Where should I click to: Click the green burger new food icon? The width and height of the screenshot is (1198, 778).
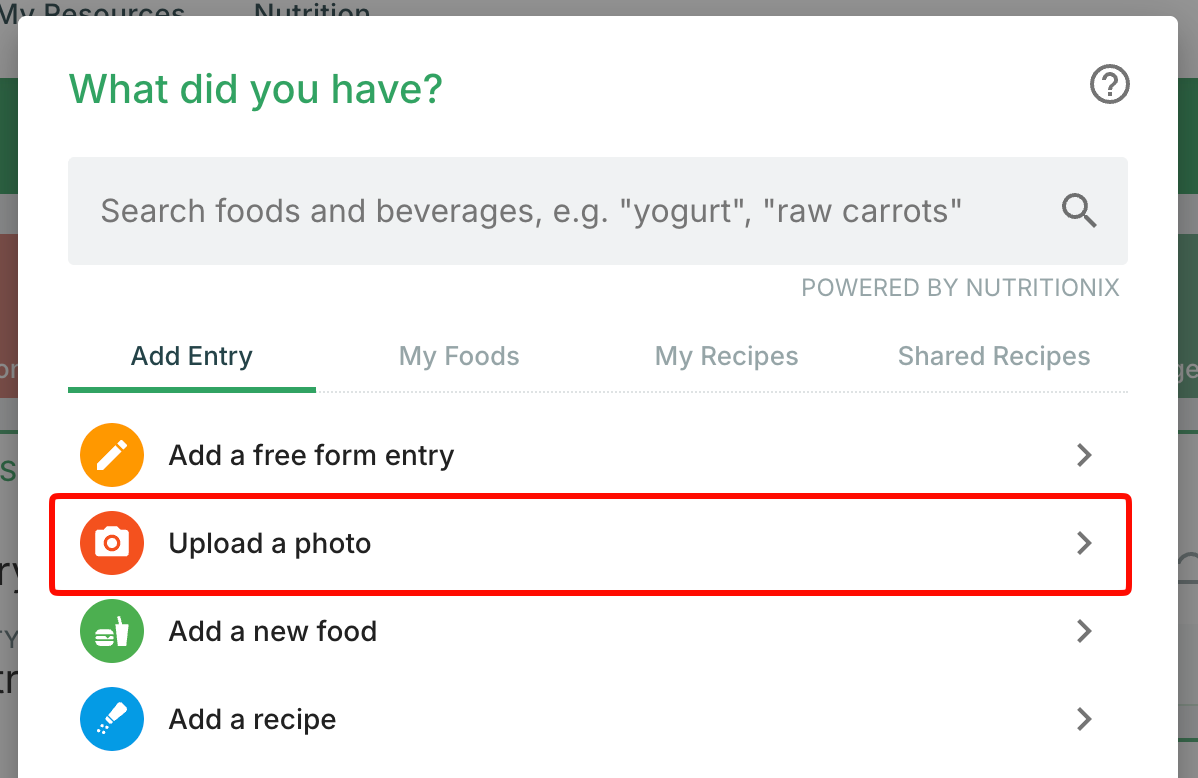(112, 631)
